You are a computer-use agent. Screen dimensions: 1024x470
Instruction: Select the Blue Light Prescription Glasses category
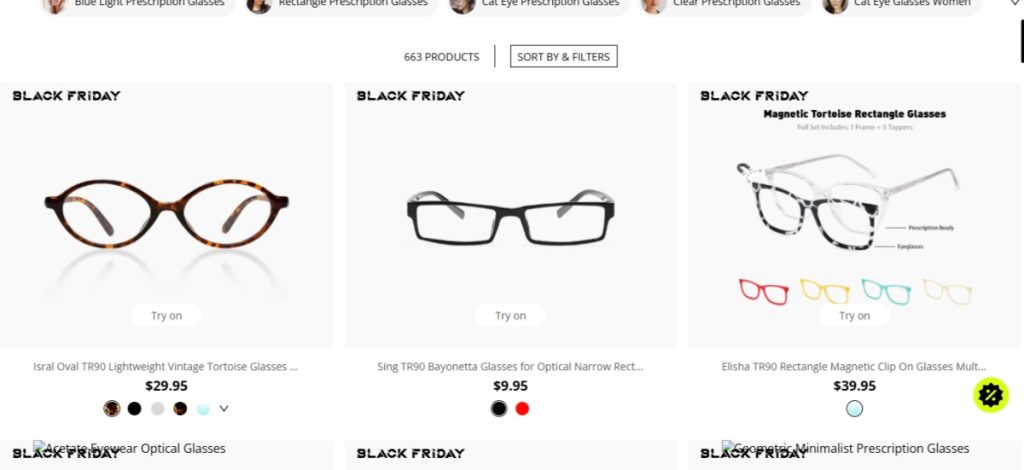click(x=138, y=5)
